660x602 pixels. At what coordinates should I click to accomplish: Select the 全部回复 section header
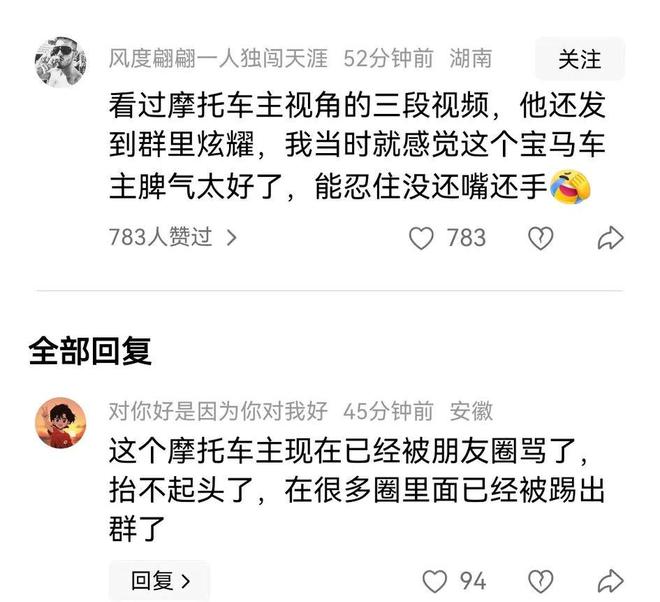(90, 351)
